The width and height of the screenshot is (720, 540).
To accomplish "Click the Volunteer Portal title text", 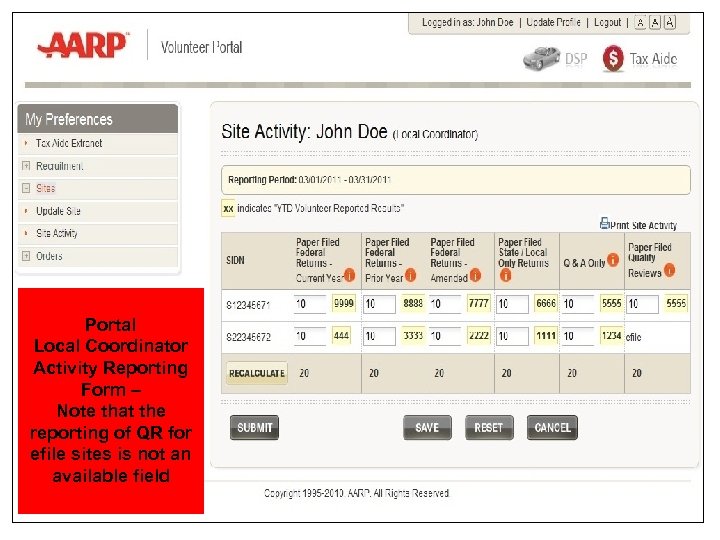I will pyautogui.click(x=201, y=47).
